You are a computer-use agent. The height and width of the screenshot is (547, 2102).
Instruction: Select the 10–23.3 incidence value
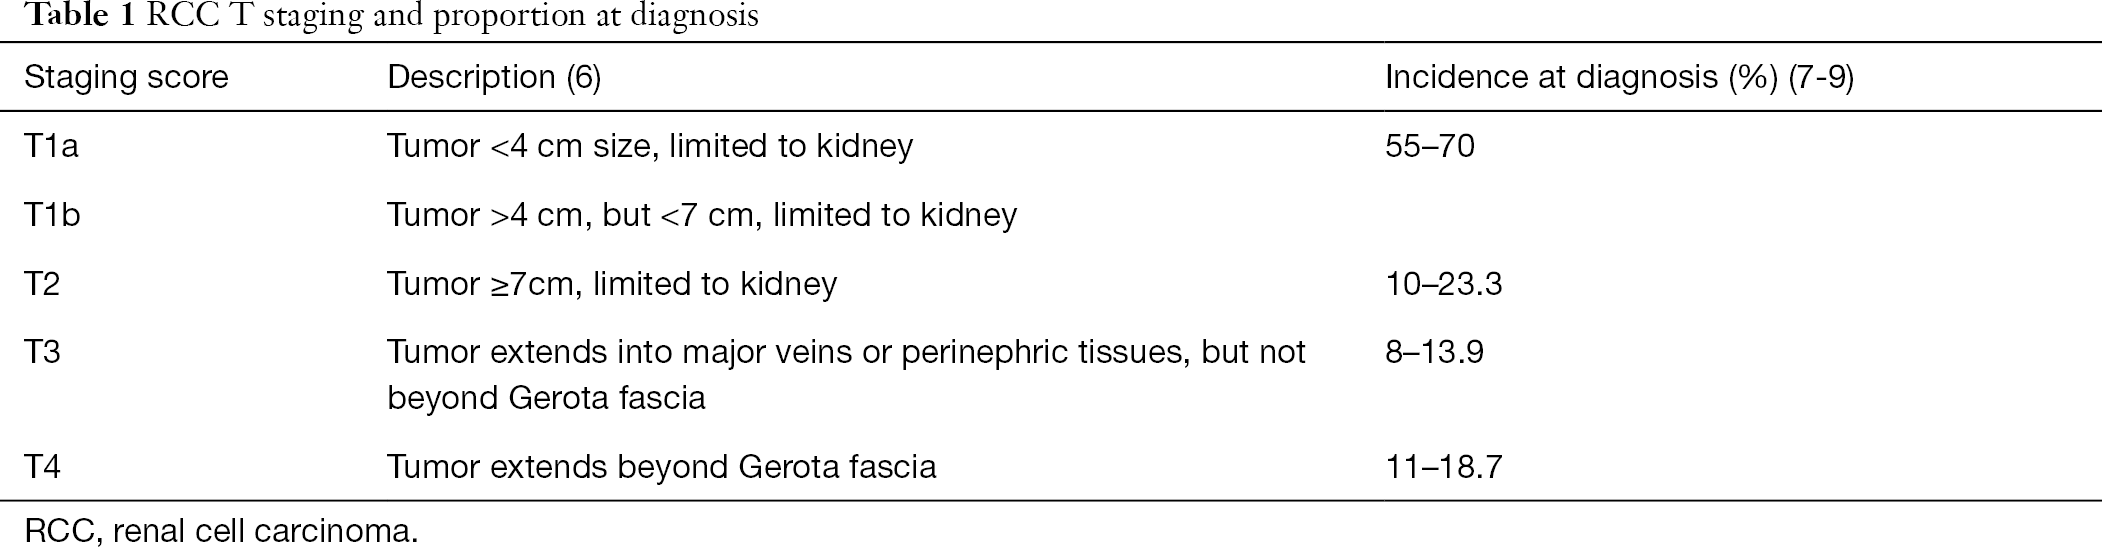point(1443,284)
